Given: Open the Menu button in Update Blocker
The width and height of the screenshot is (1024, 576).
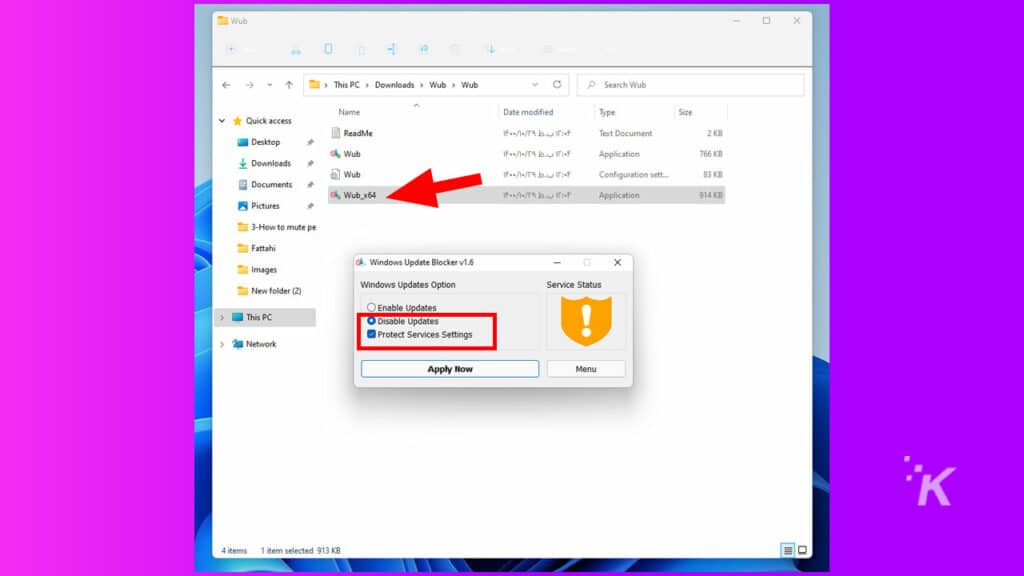Looking at the screenshot, I should click(586, 369).
